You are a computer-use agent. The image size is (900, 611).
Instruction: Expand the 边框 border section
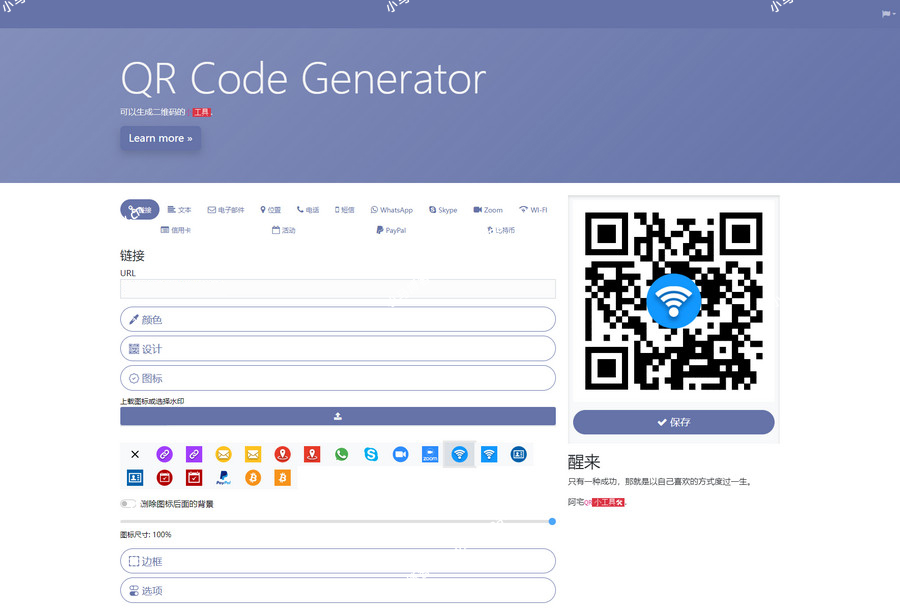click(338, 561)
